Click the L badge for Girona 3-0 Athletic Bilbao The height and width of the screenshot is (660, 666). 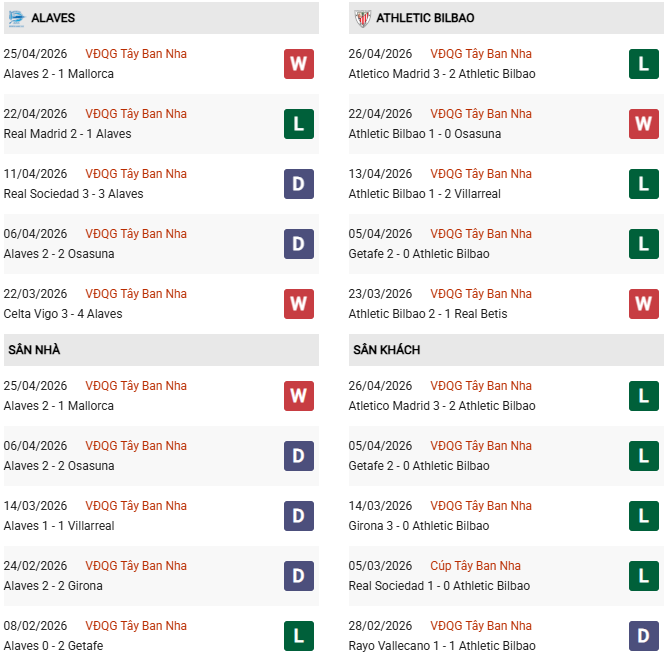pos(643,516)
